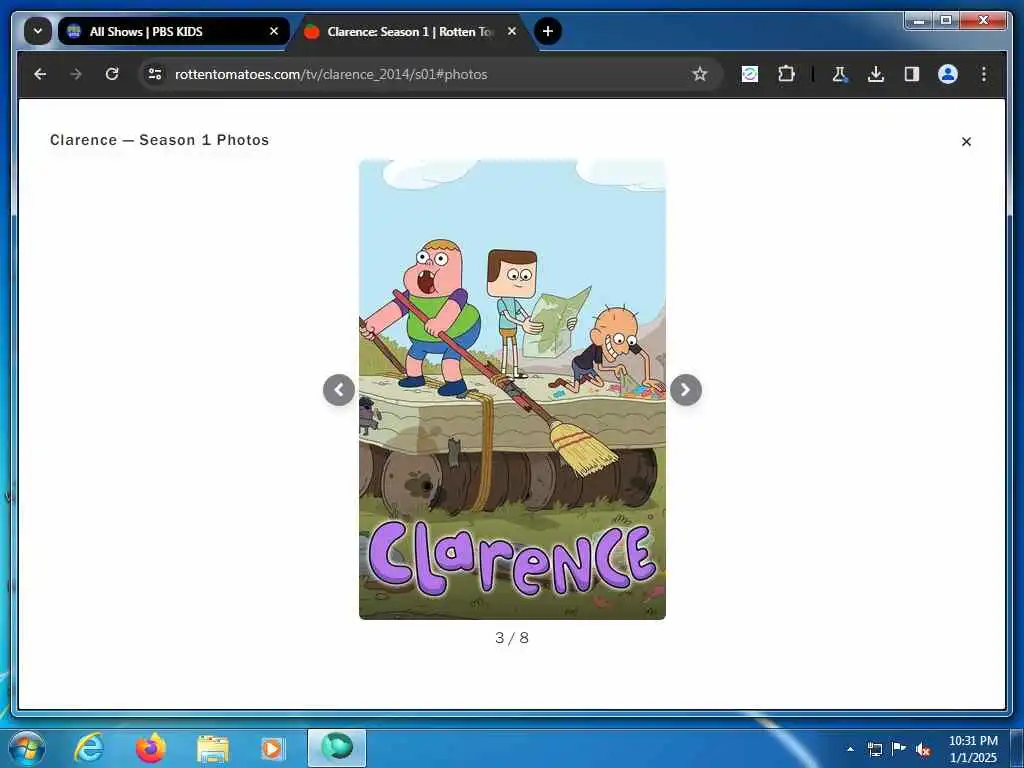Reload the Rotten Tomatoes page

(x=112, y=74)
